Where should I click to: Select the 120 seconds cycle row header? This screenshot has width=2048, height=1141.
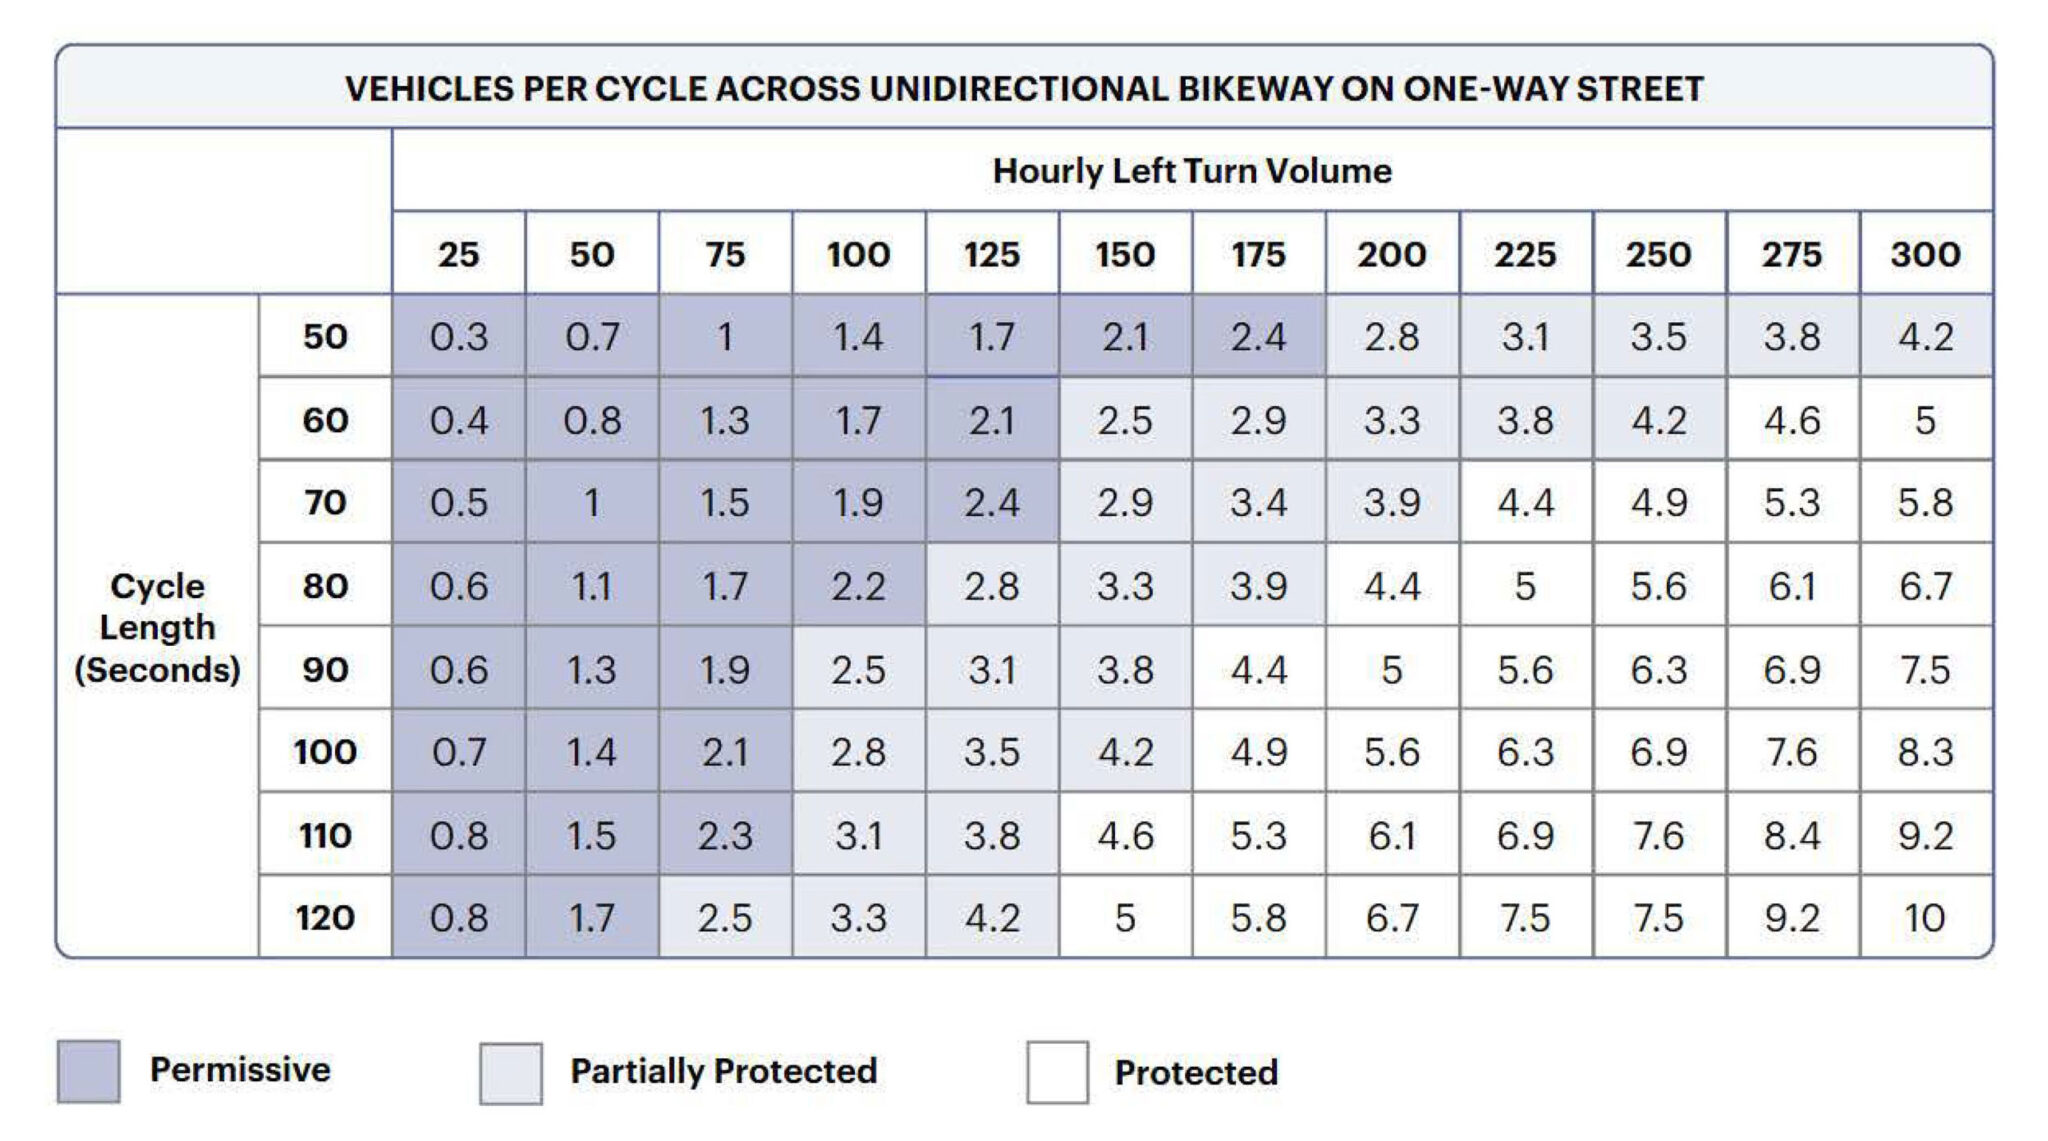[x=325, y=918]
